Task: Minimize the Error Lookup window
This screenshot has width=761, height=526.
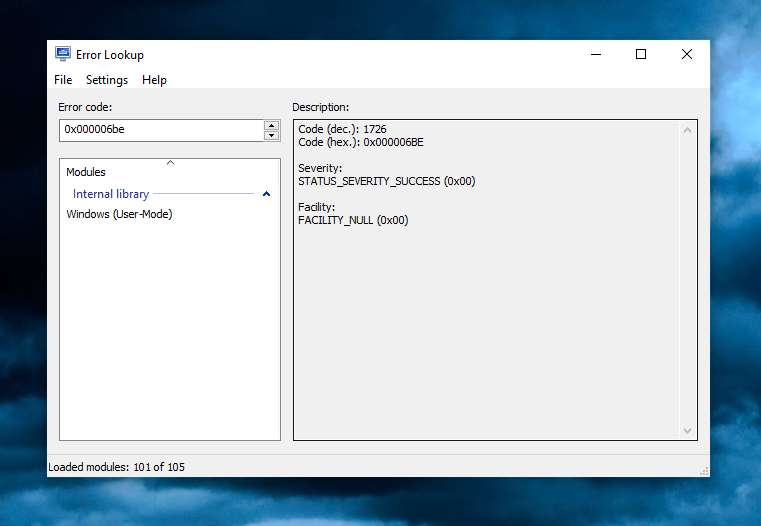Action: (596, 54)
